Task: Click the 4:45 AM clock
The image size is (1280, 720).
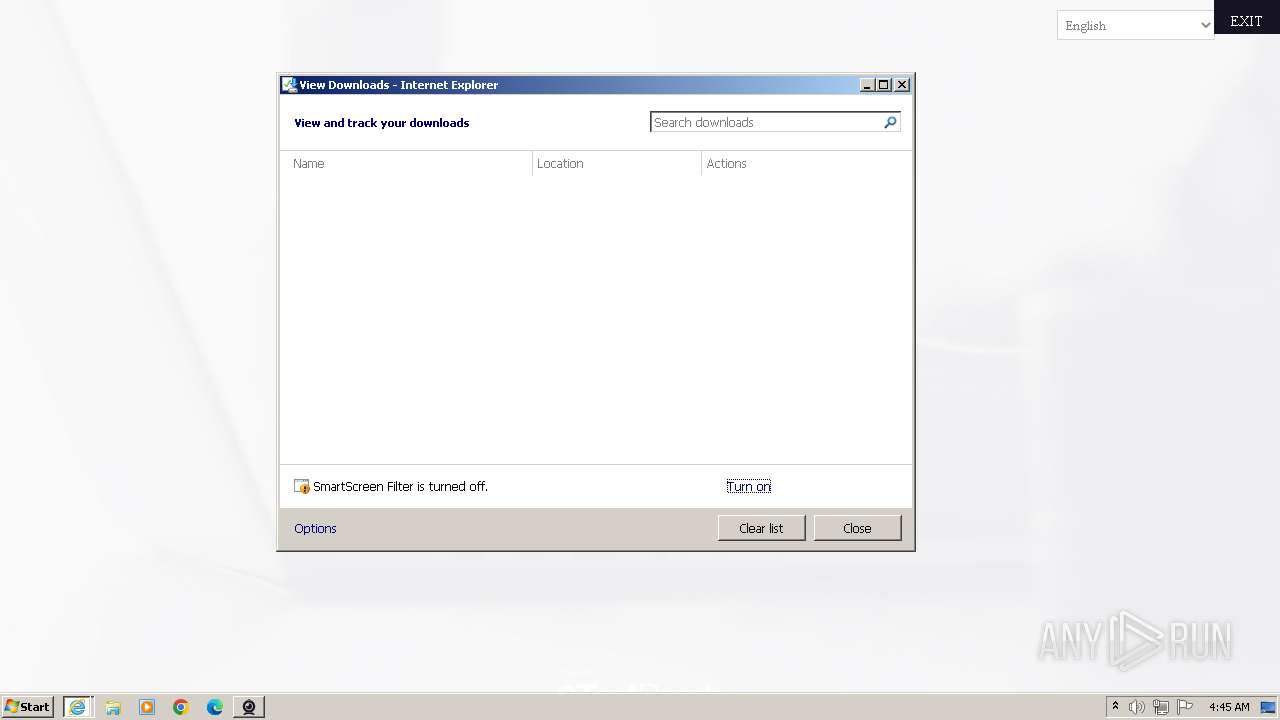Action: (1229, 707)
